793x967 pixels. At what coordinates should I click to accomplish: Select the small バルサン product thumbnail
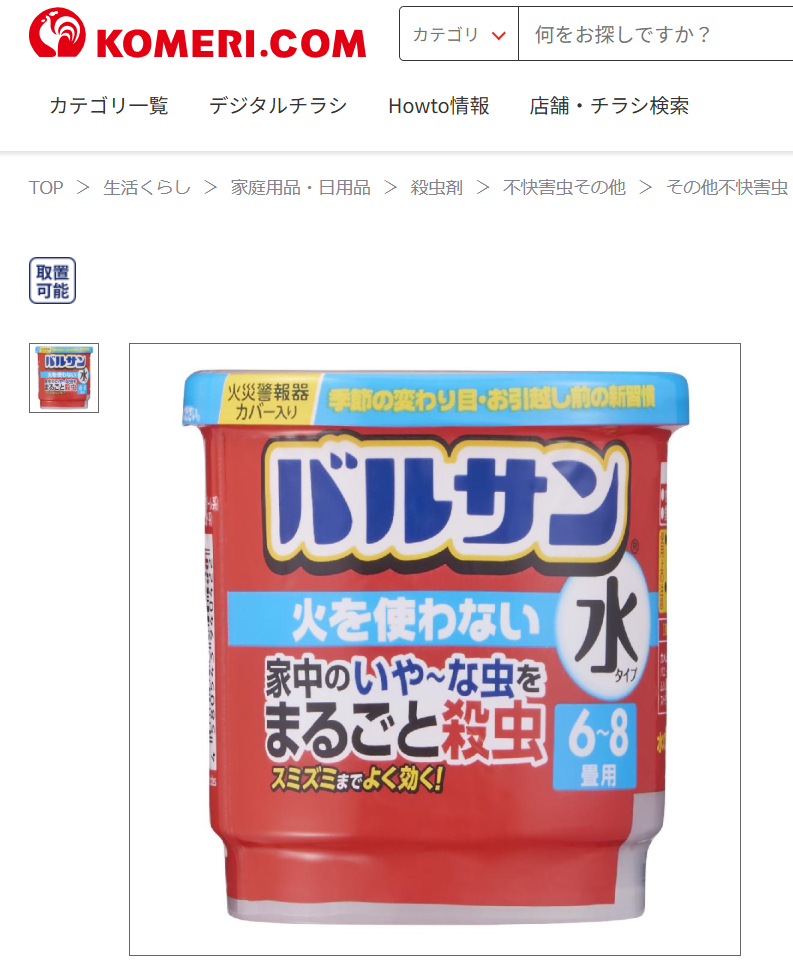click(x=64, y=378)
